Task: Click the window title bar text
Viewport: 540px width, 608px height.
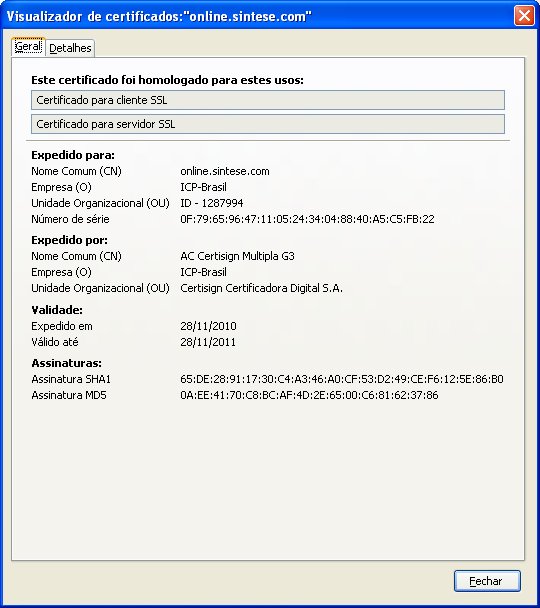Action: 159,16
